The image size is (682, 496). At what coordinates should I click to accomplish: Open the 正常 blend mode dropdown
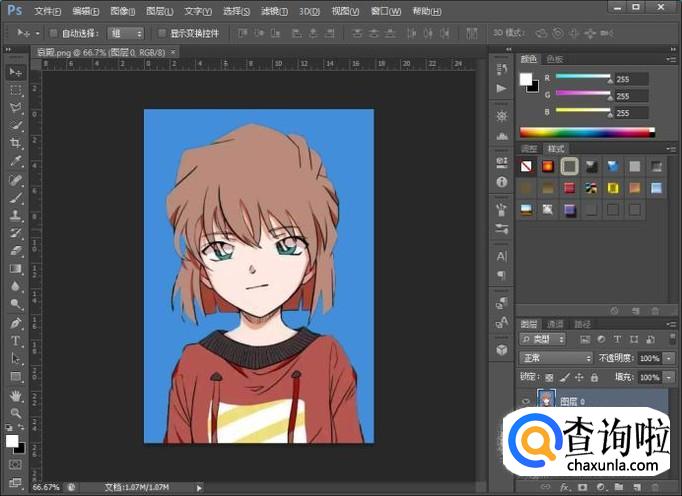[x=557, y=358]
